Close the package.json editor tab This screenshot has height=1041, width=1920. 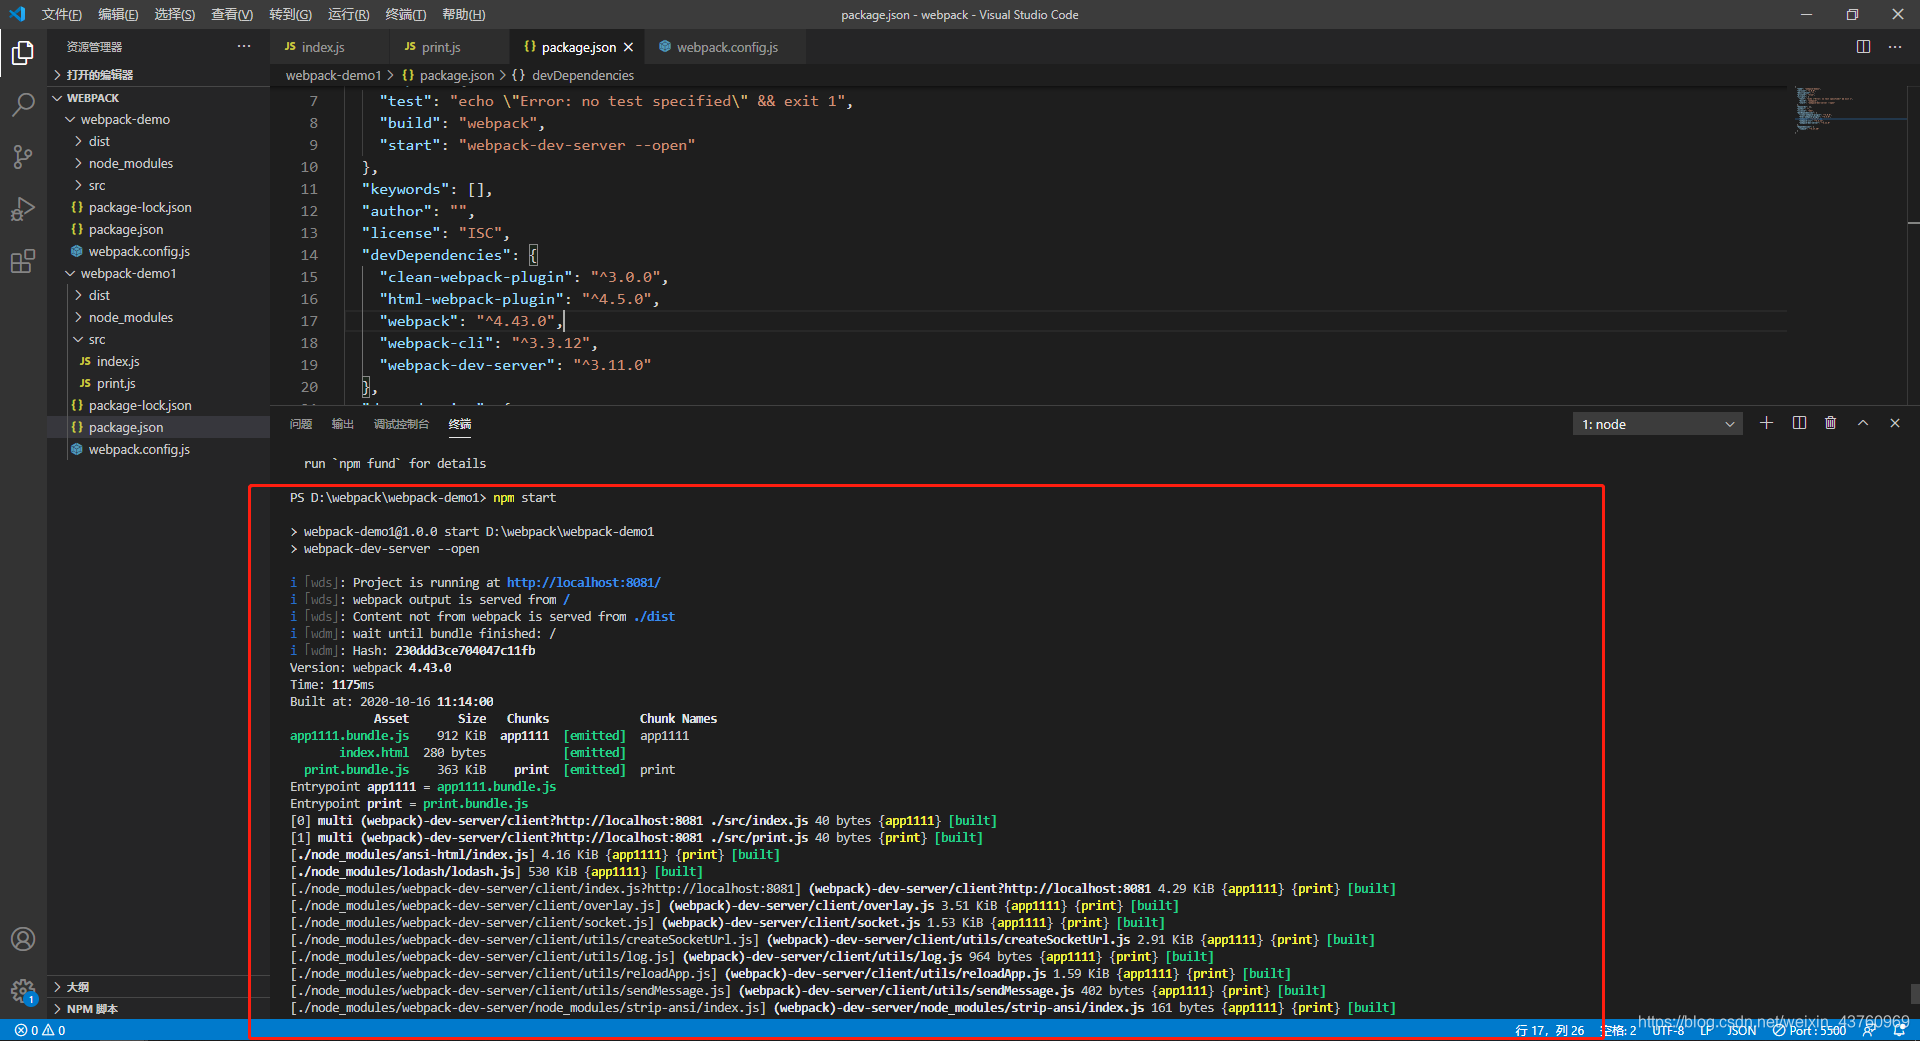click(x=628, y=47)
